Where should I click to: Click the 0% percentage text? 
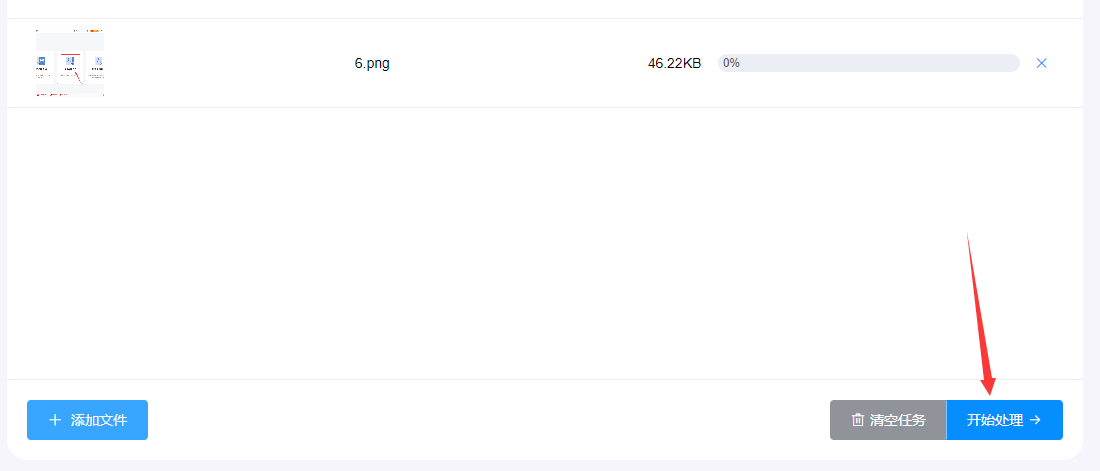pos(731,63)
